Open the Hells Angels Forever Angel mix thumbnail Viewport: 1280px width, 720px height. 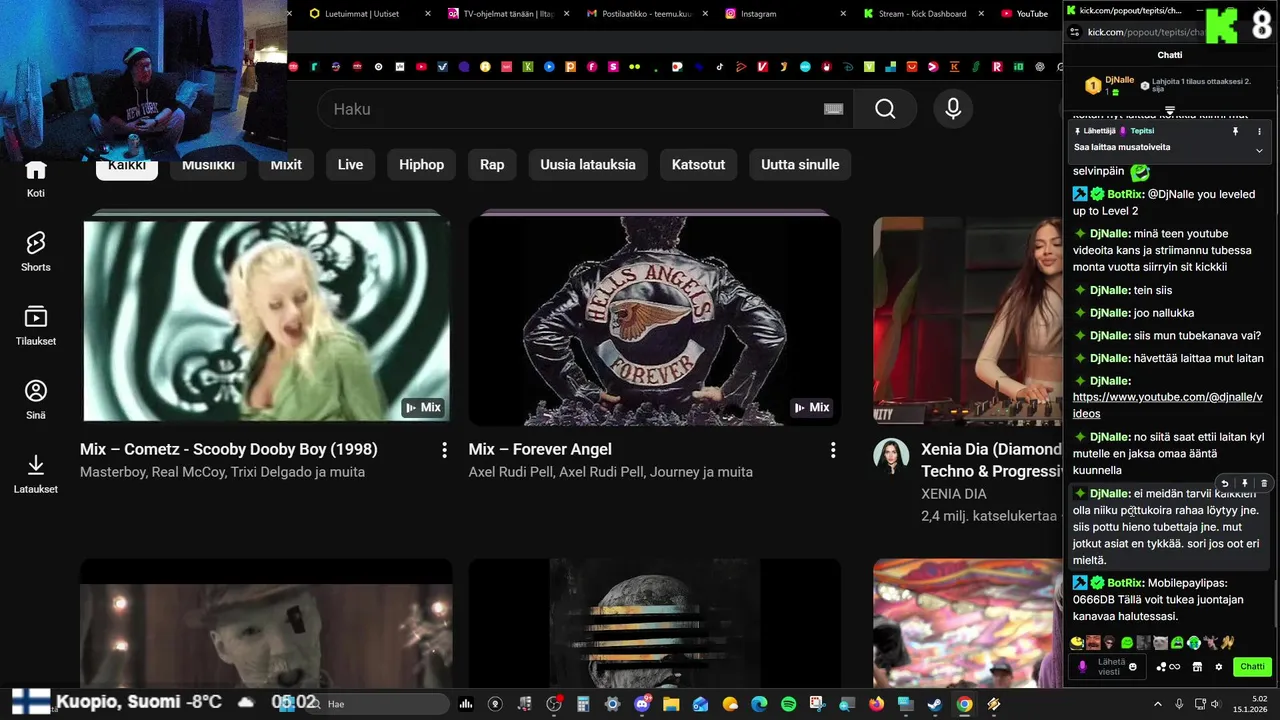click(x=654, y=321)
